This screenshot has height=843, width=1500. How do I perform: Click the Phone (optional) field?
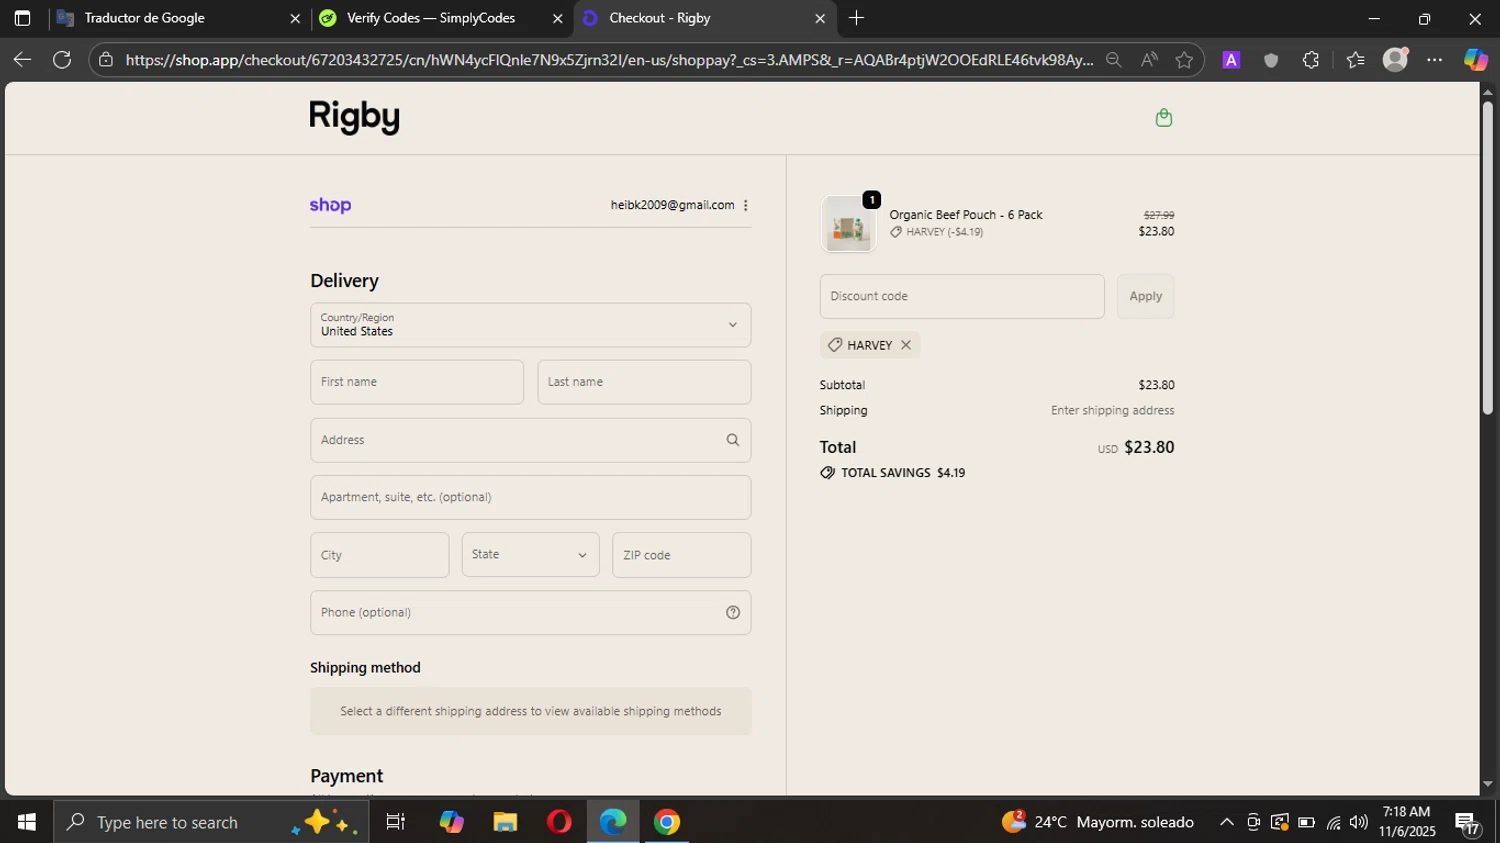point(530,612)
